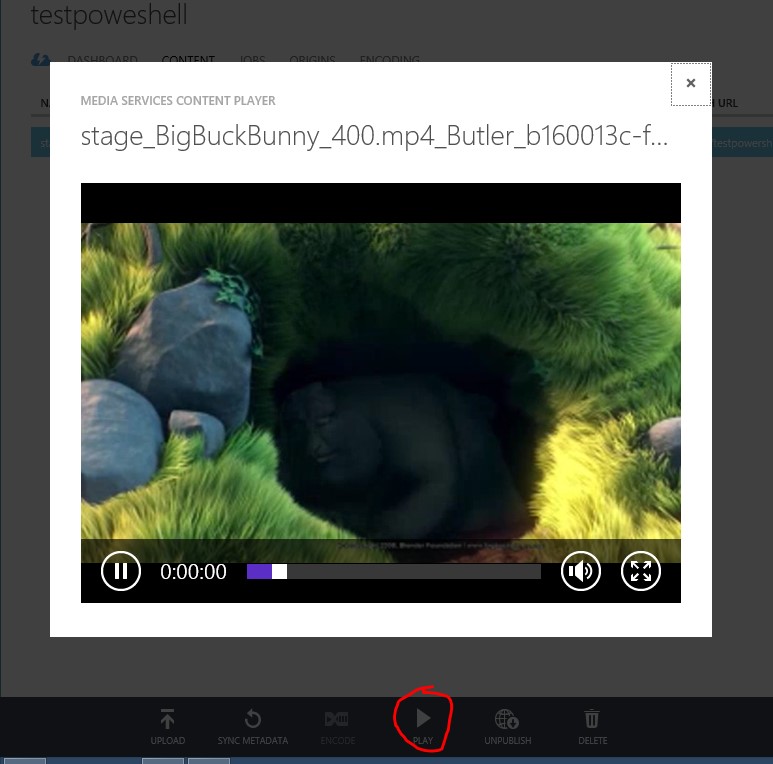
Task: Delete the selected asset via trash icon
Action: pyautogui.click(x=592, y=720)
